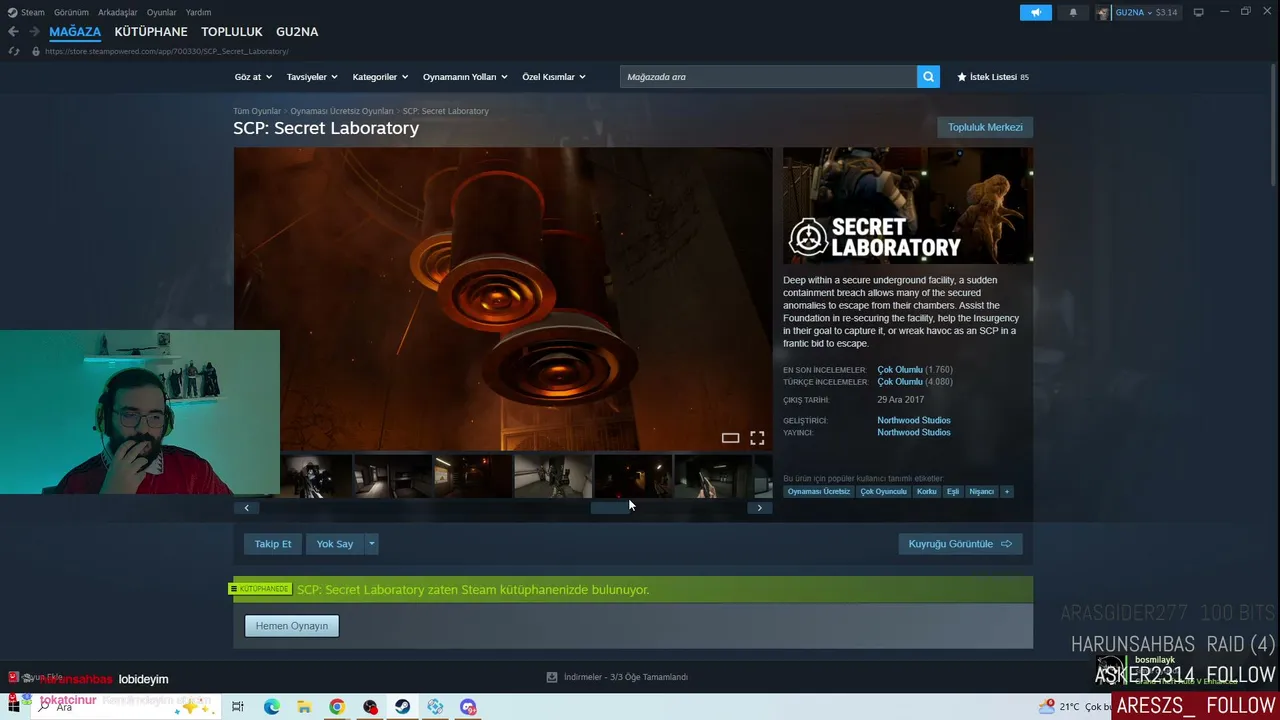Go back with the Steam back arrow

(13, 32)
